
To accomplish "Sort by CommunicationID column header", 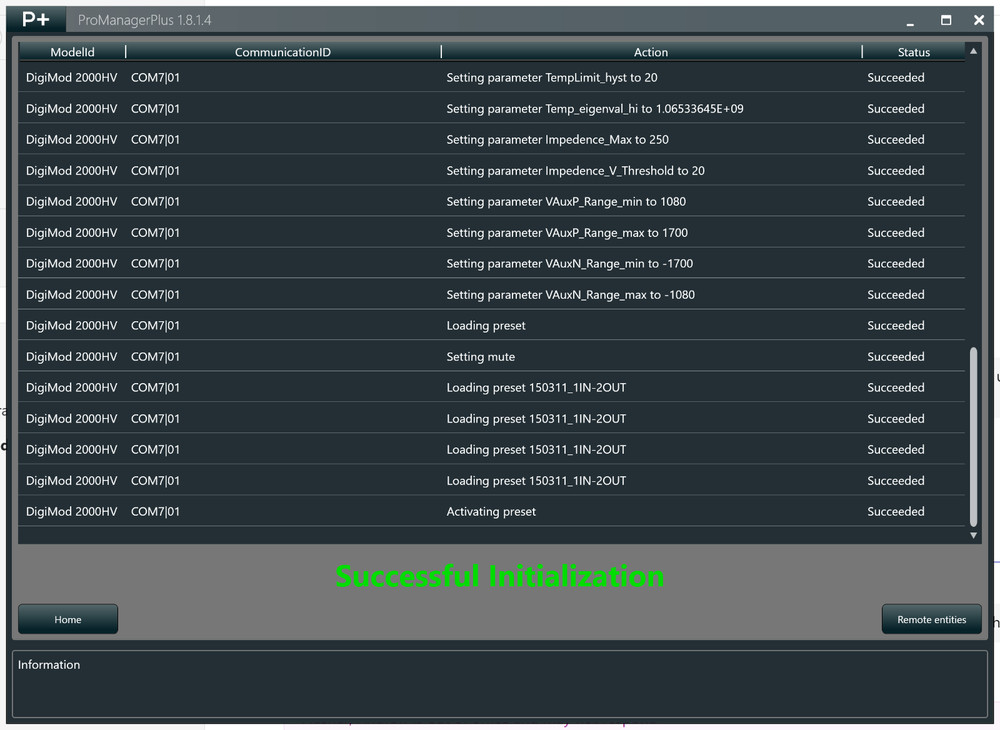I will click(x=283, y=52).
